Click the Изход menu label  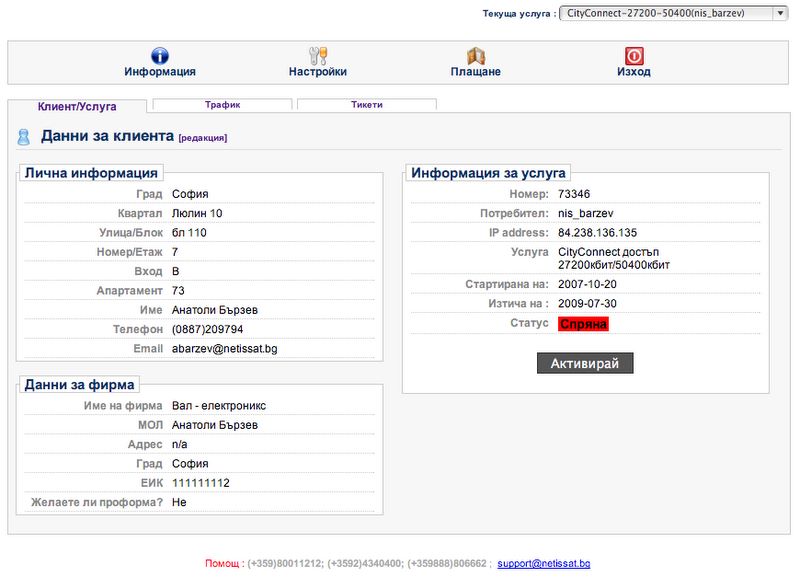(x=634, y=72)
